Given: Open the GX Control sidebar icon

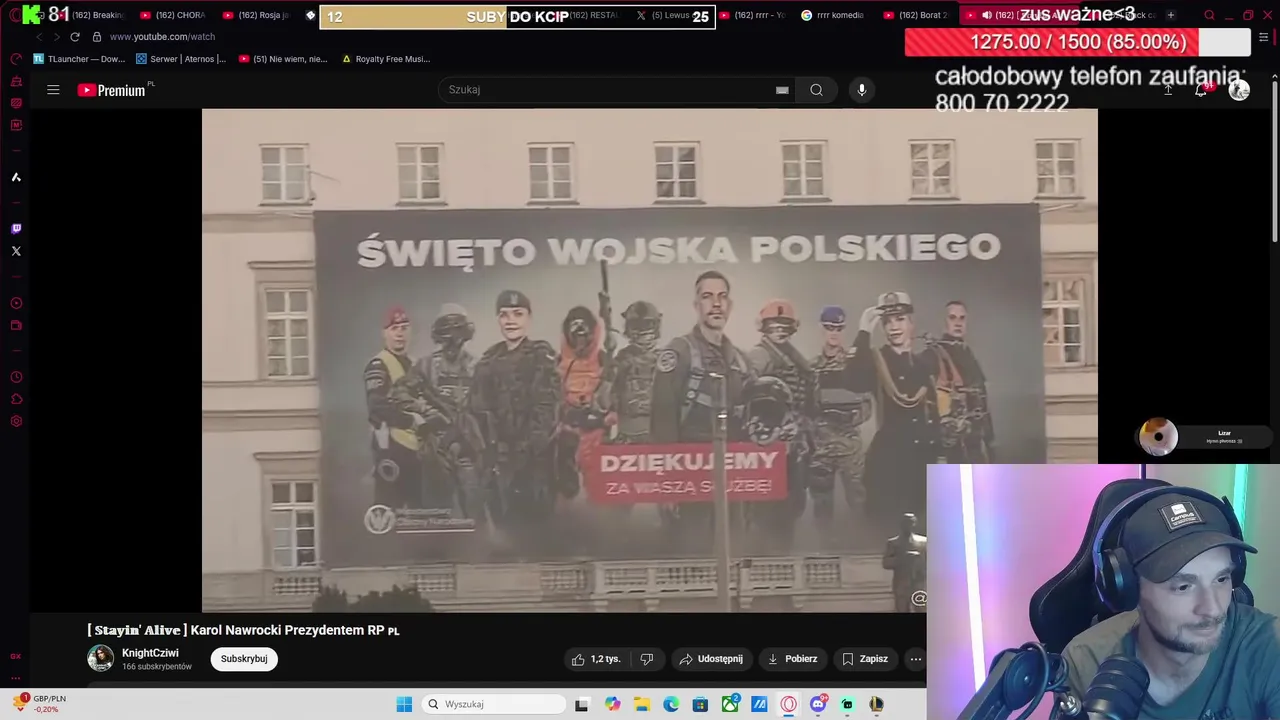Looking at the screenshot, I should (x=16, y=656).
